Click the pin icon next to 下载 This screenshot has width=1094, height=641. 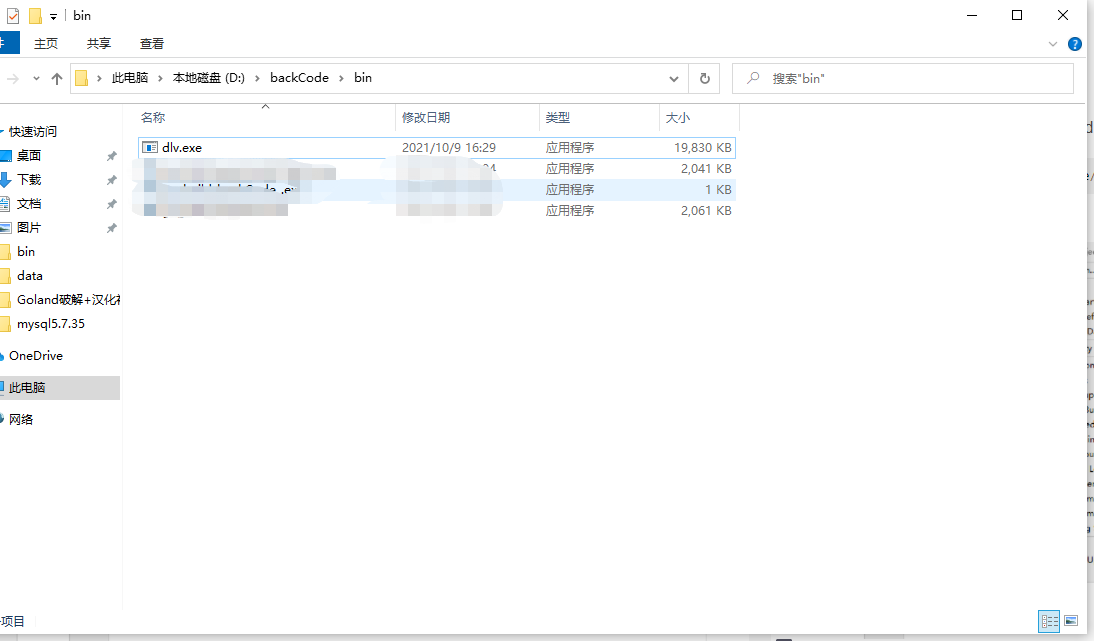pyautogui.click(x=111, y=181)
